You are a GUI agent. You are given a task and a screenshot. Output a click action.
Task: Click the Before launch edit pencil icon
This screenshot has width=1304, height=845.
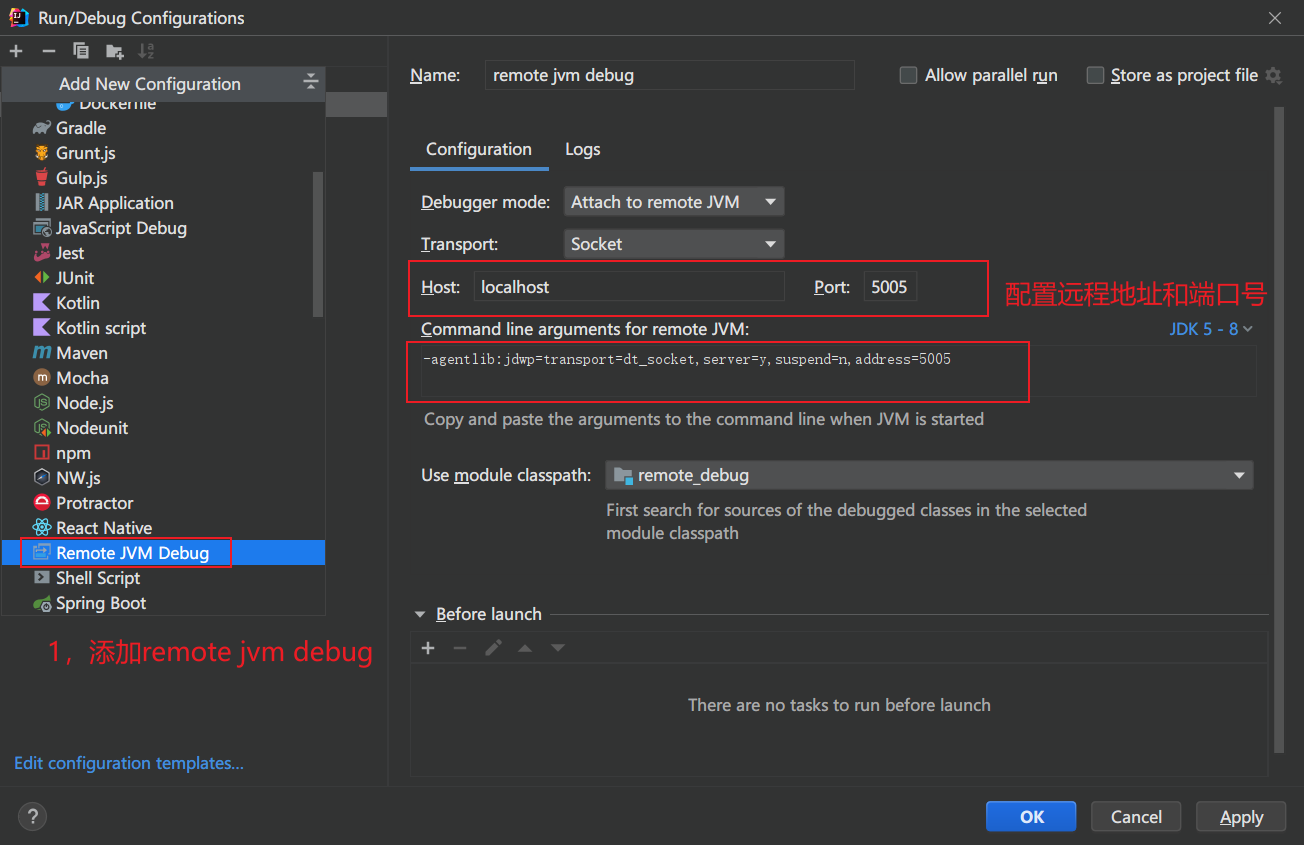click(x=493, y=648)
